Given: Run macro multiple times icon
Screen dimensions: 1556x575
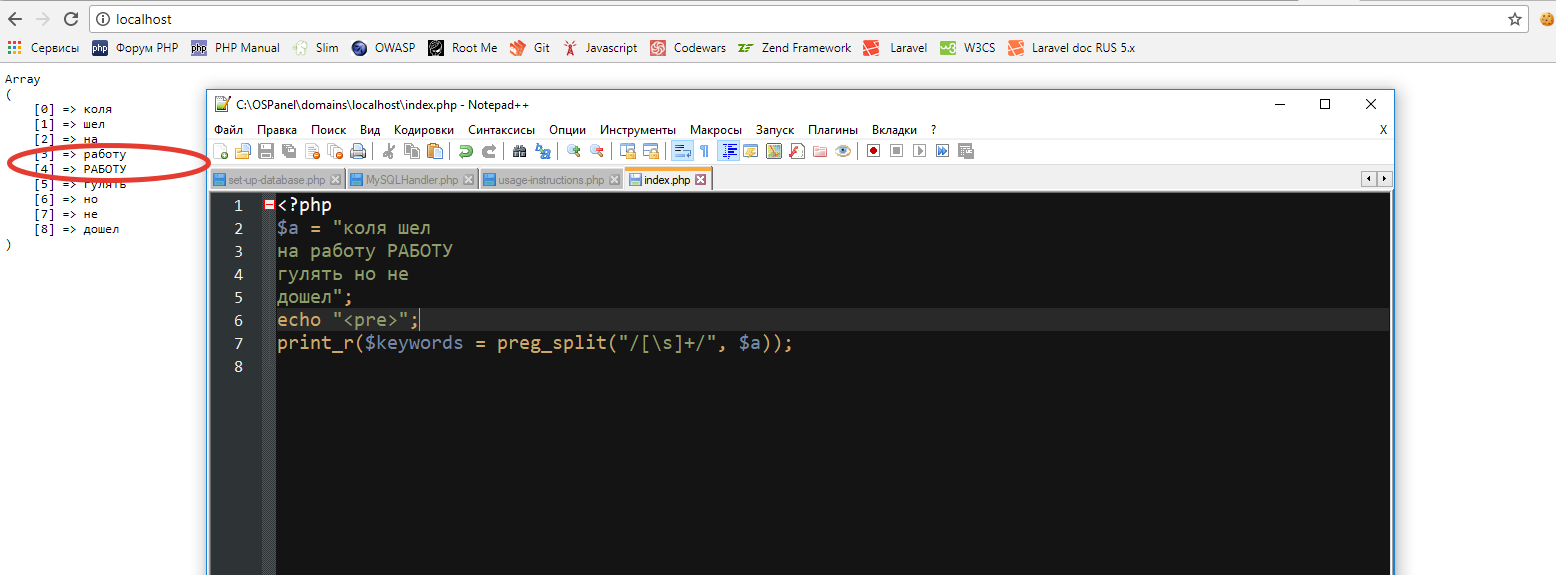Looking at the screenshot, I should tap(942, 151).
